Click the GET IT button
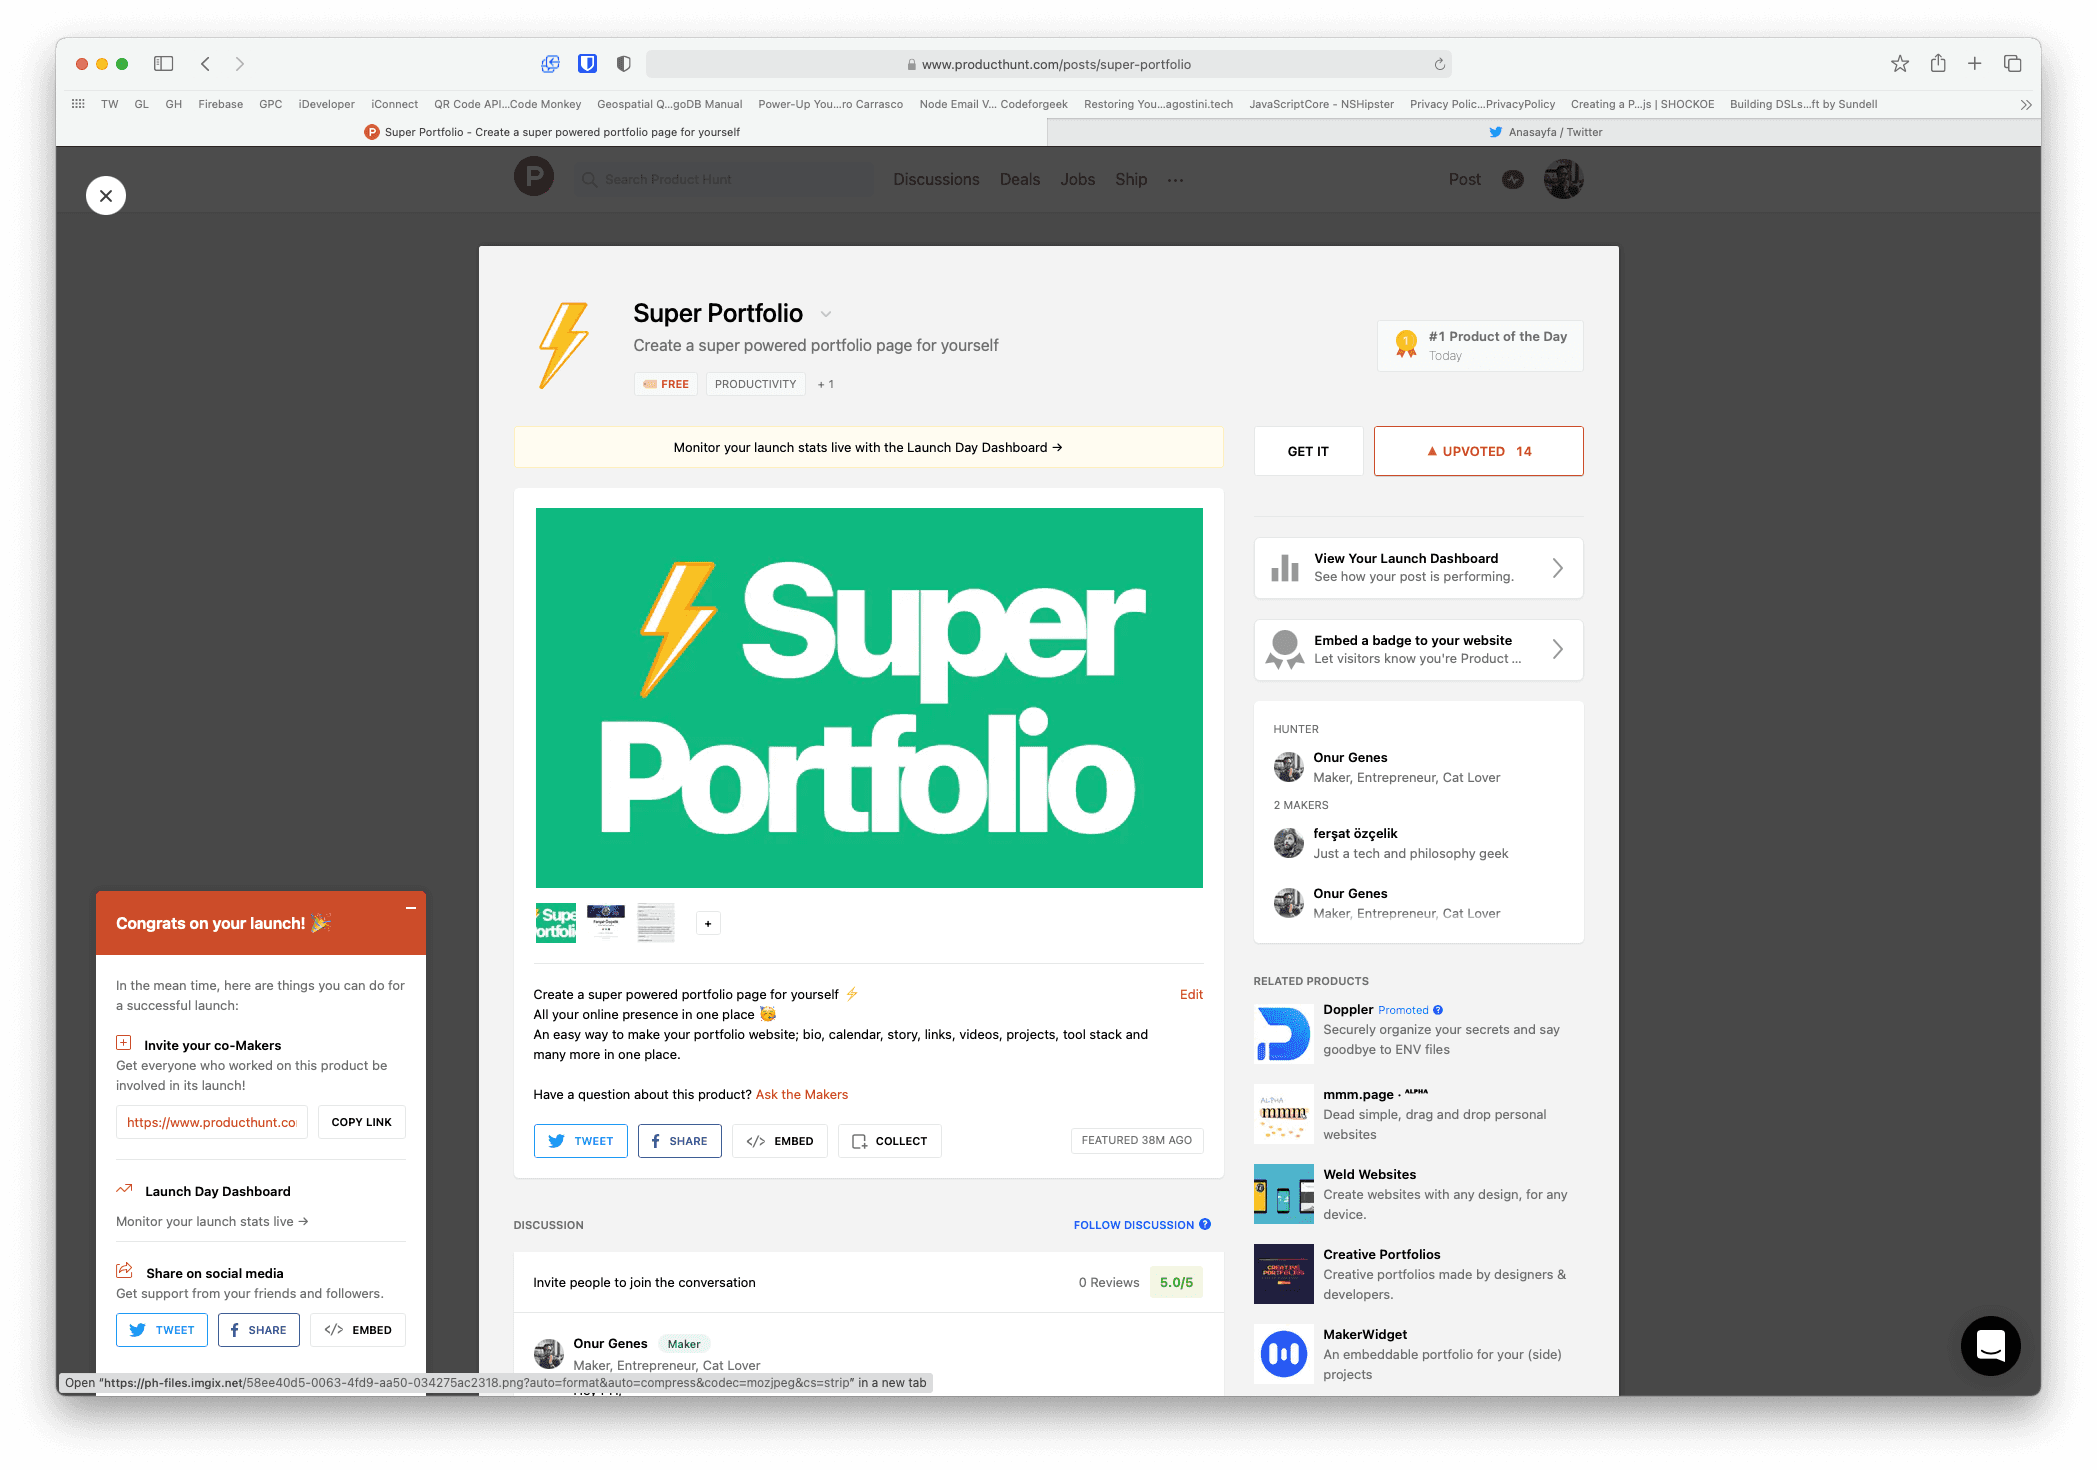Screen dimensions: 2097x1470 1308,451
